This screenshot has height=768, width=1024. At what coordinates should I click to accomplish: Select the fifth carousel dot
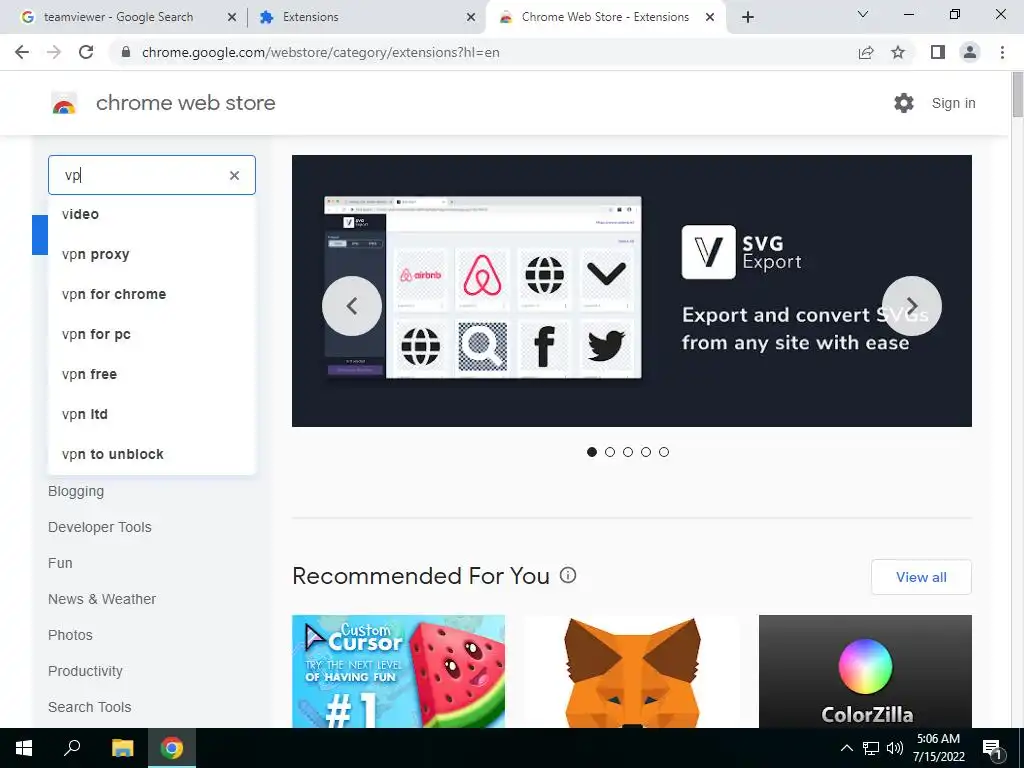(664, 452)
